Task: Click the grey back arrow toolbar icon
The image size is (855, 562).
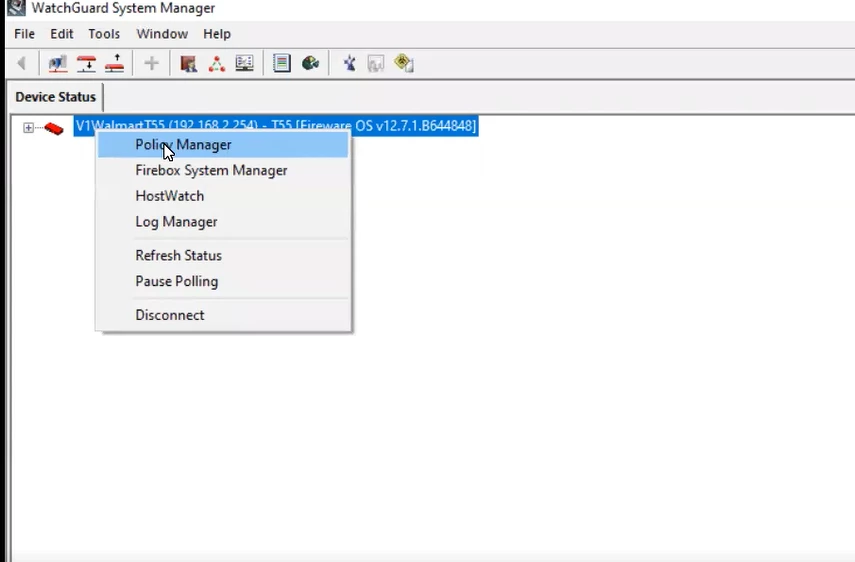Action: 22,63
